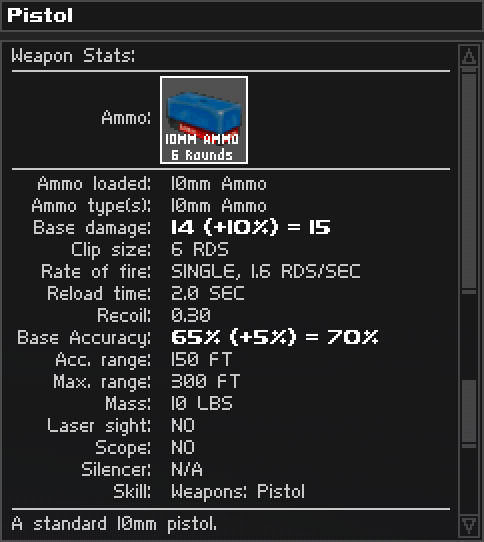Viewport: 484px width, 542px height.
Task: Select the Base damage value 14 (+10%) = 15
Action: tap(251, 227)
